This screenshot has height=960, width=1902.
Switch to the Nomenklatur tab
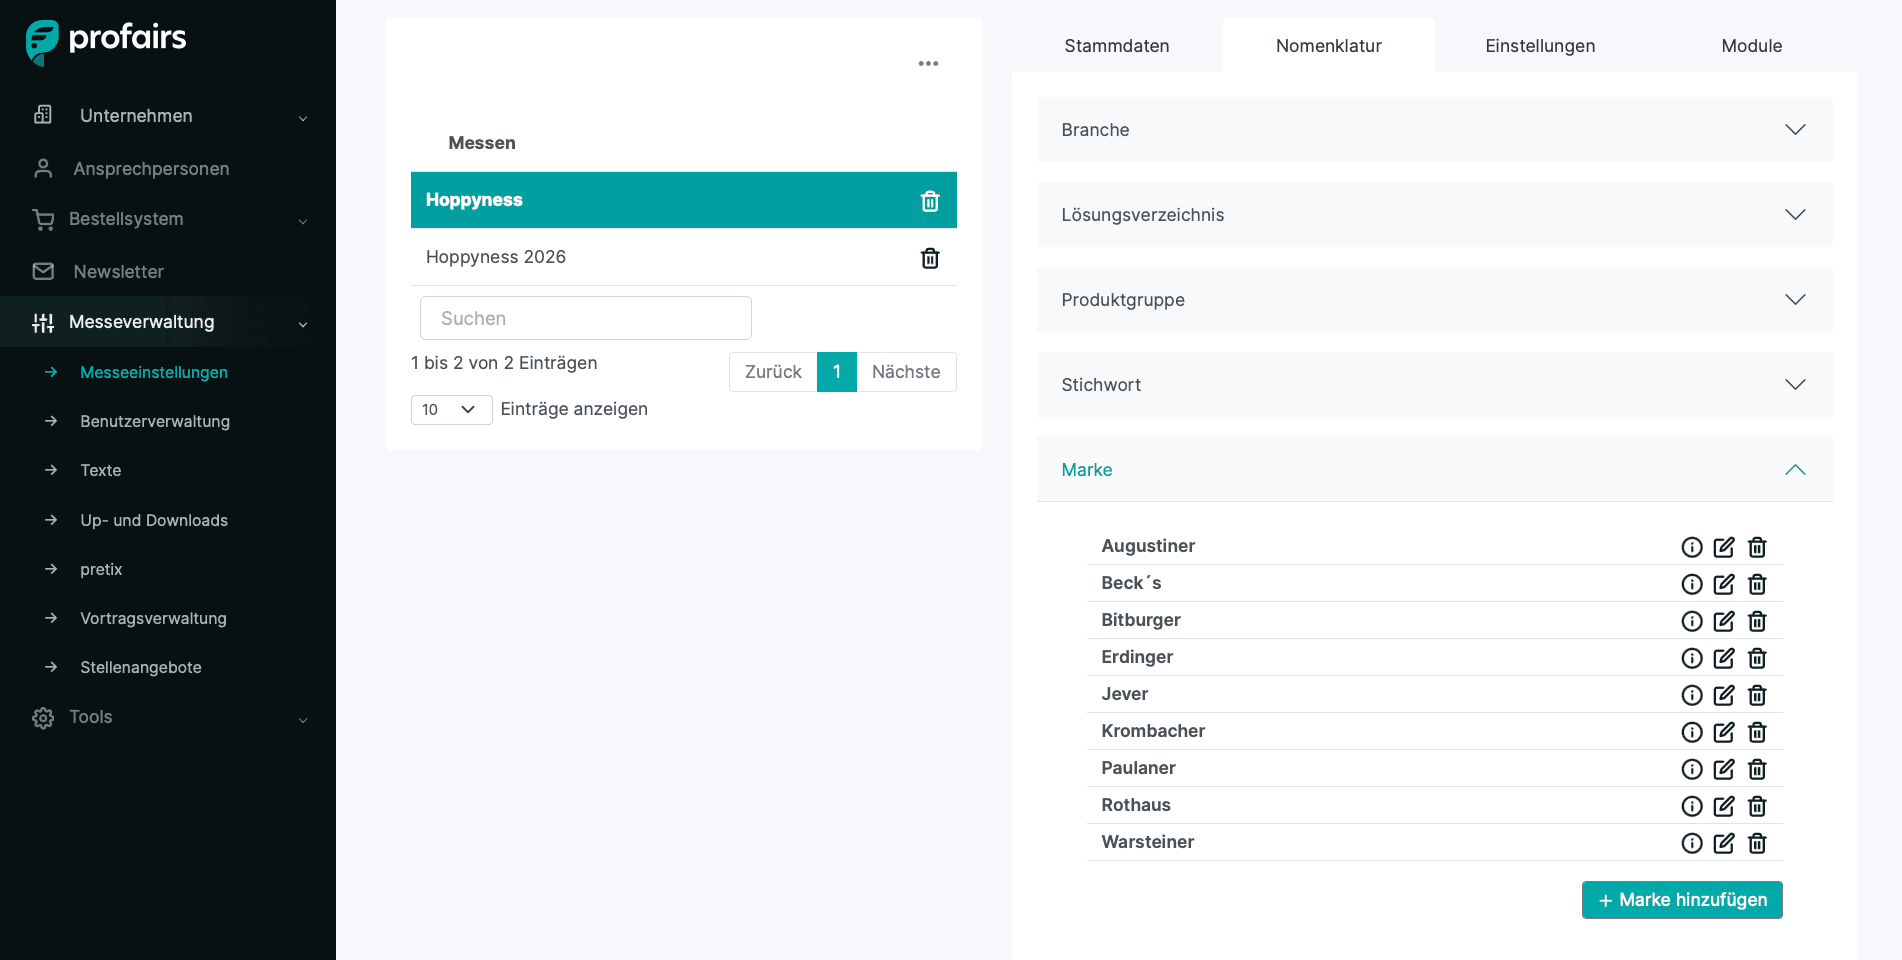[x=1329, y=46]
